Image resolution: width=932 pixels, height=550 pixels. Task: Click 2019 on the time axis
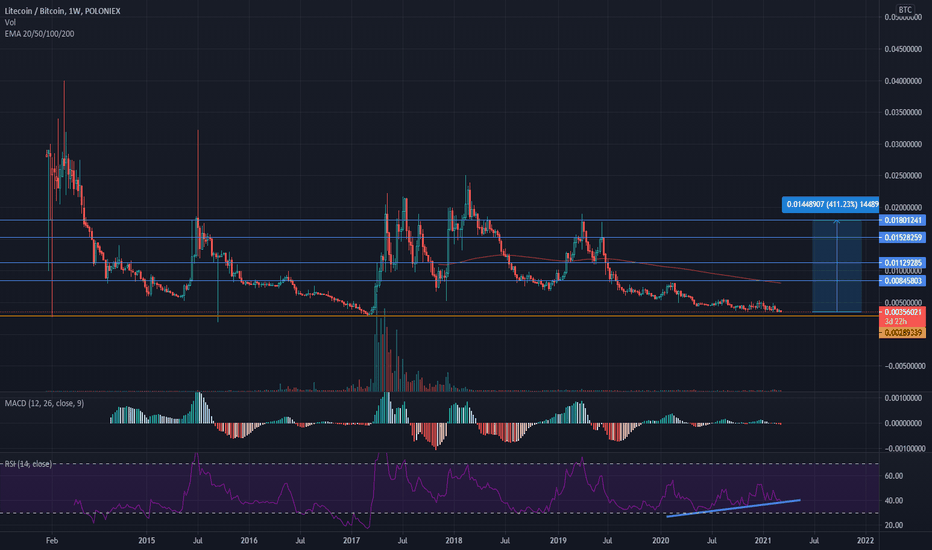pos(558,540)
